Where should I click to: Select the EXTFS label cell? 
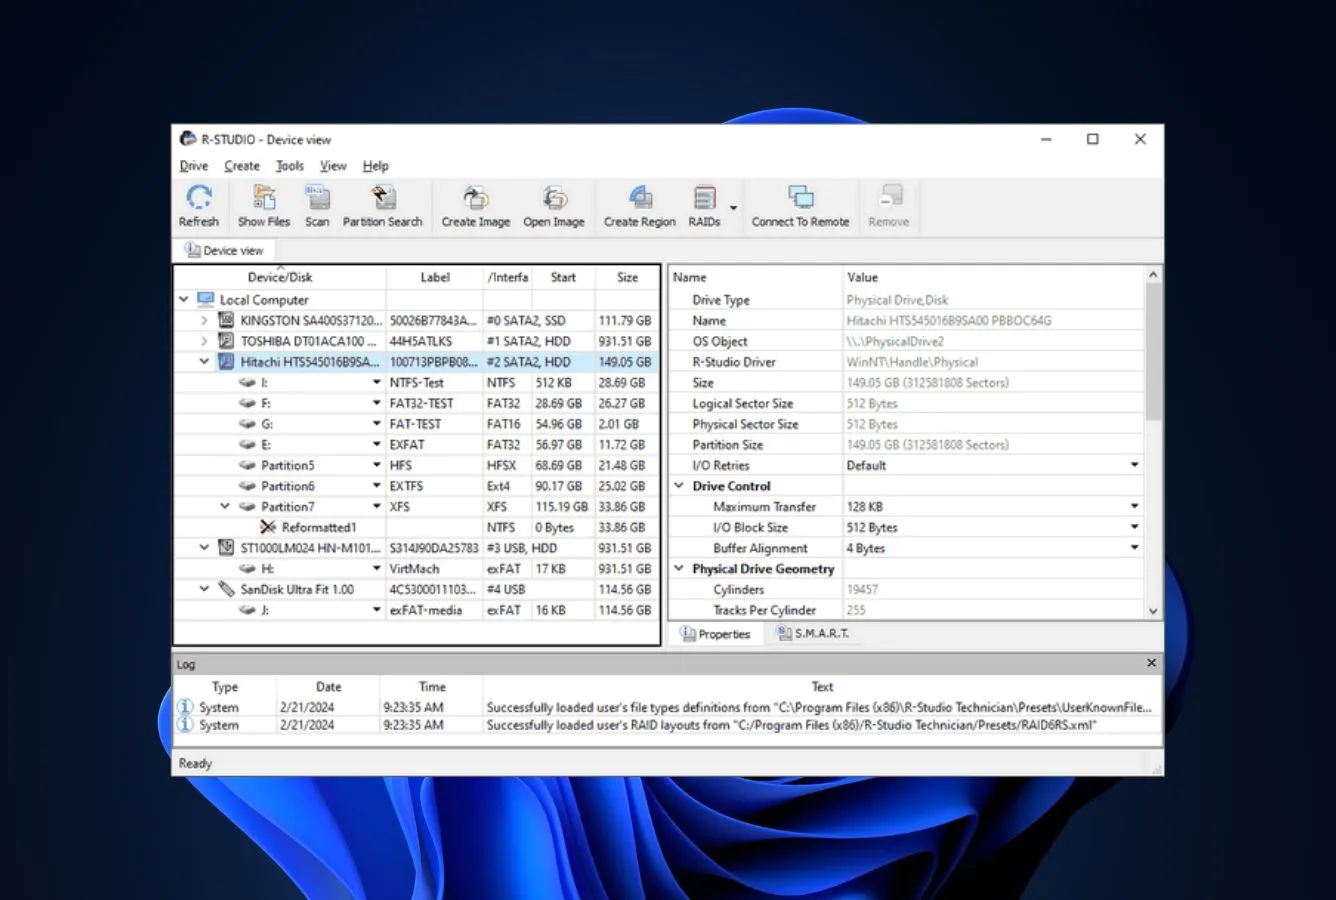(435, 486)
